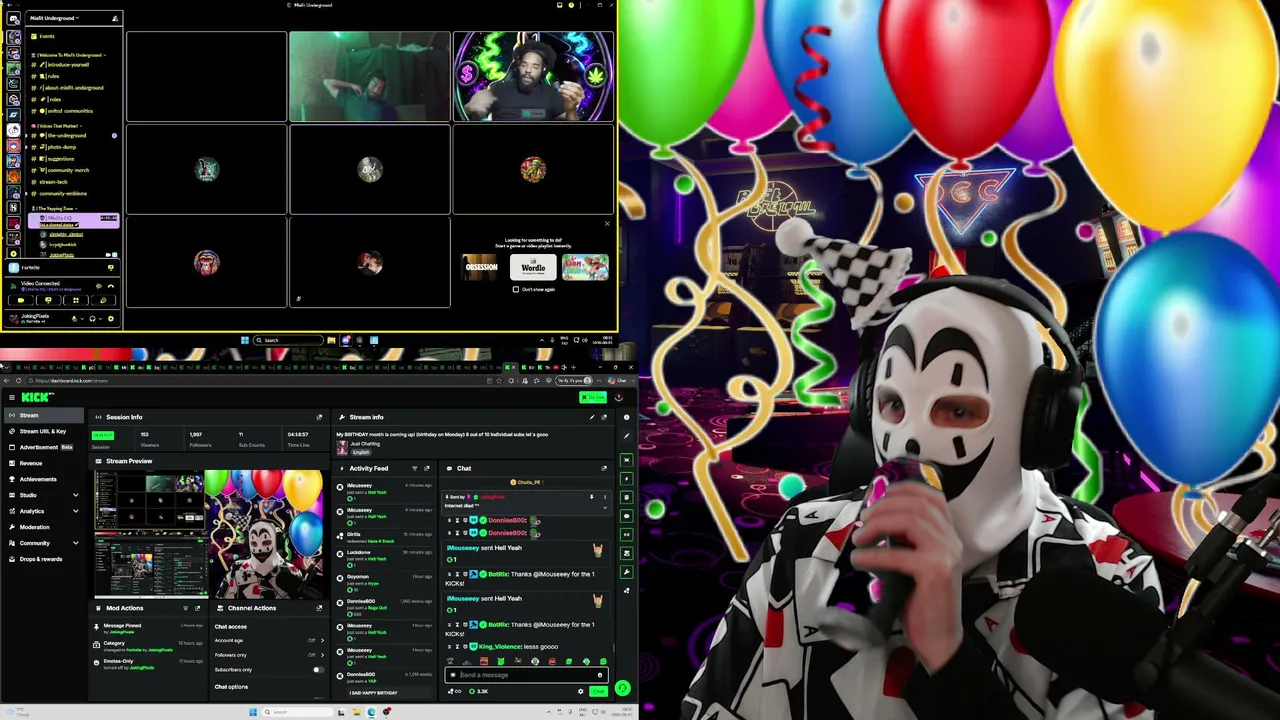Pop out the Chat panel
This screenshot has width=1280, height=720.
point(603,468)
